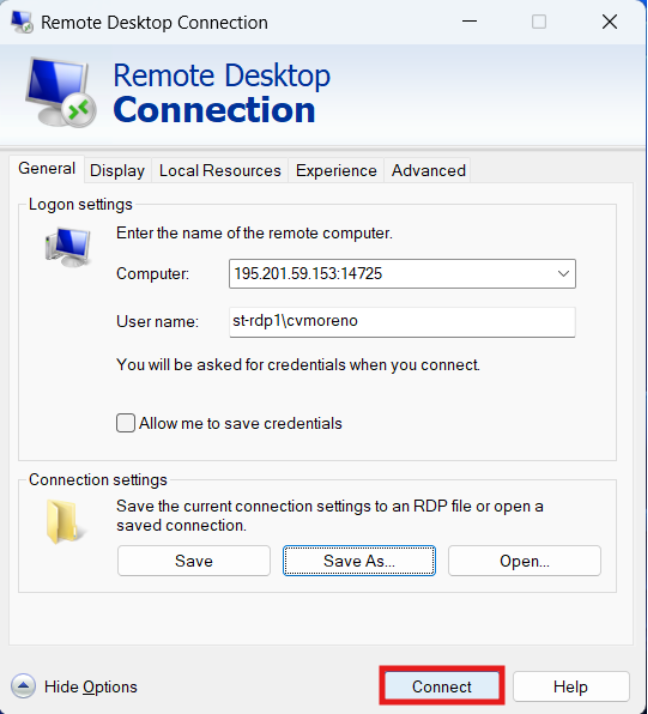The image size is (648, 714).
Task: Enable Allow me to save credentials
Action: click(x=126, y=423)
